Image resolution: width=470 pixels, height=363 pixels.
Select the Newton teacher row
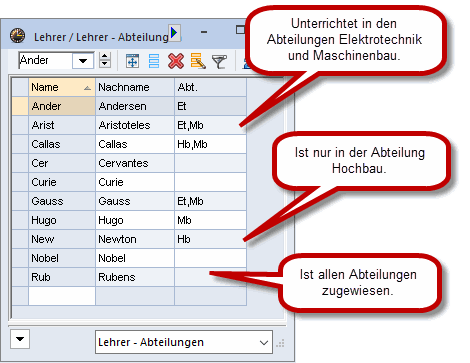(x=129, y=239)
